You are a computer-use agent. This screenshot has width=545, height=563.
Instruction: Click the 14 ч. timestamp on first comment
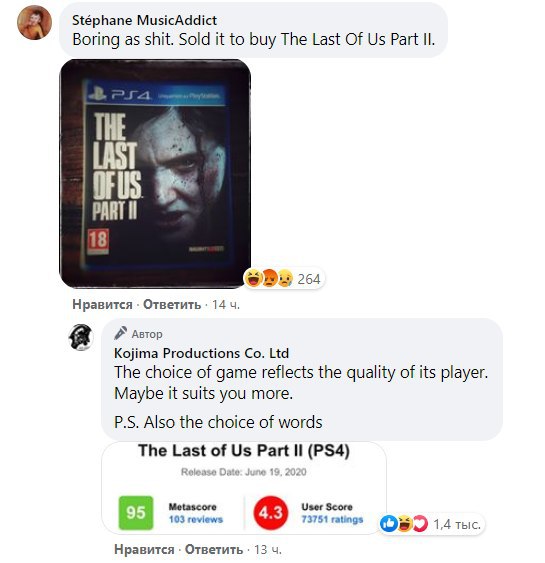226,304
